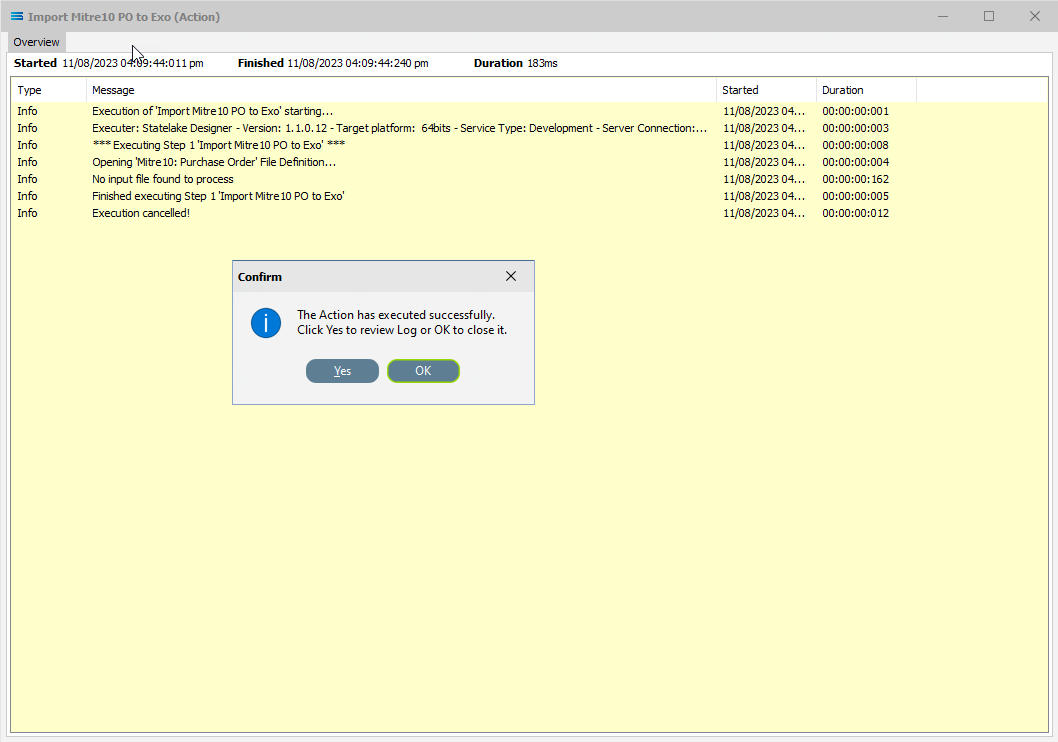Sort by the Duration column header
The height and width of the screenshot is (742, 1058).
click(866, 90)
